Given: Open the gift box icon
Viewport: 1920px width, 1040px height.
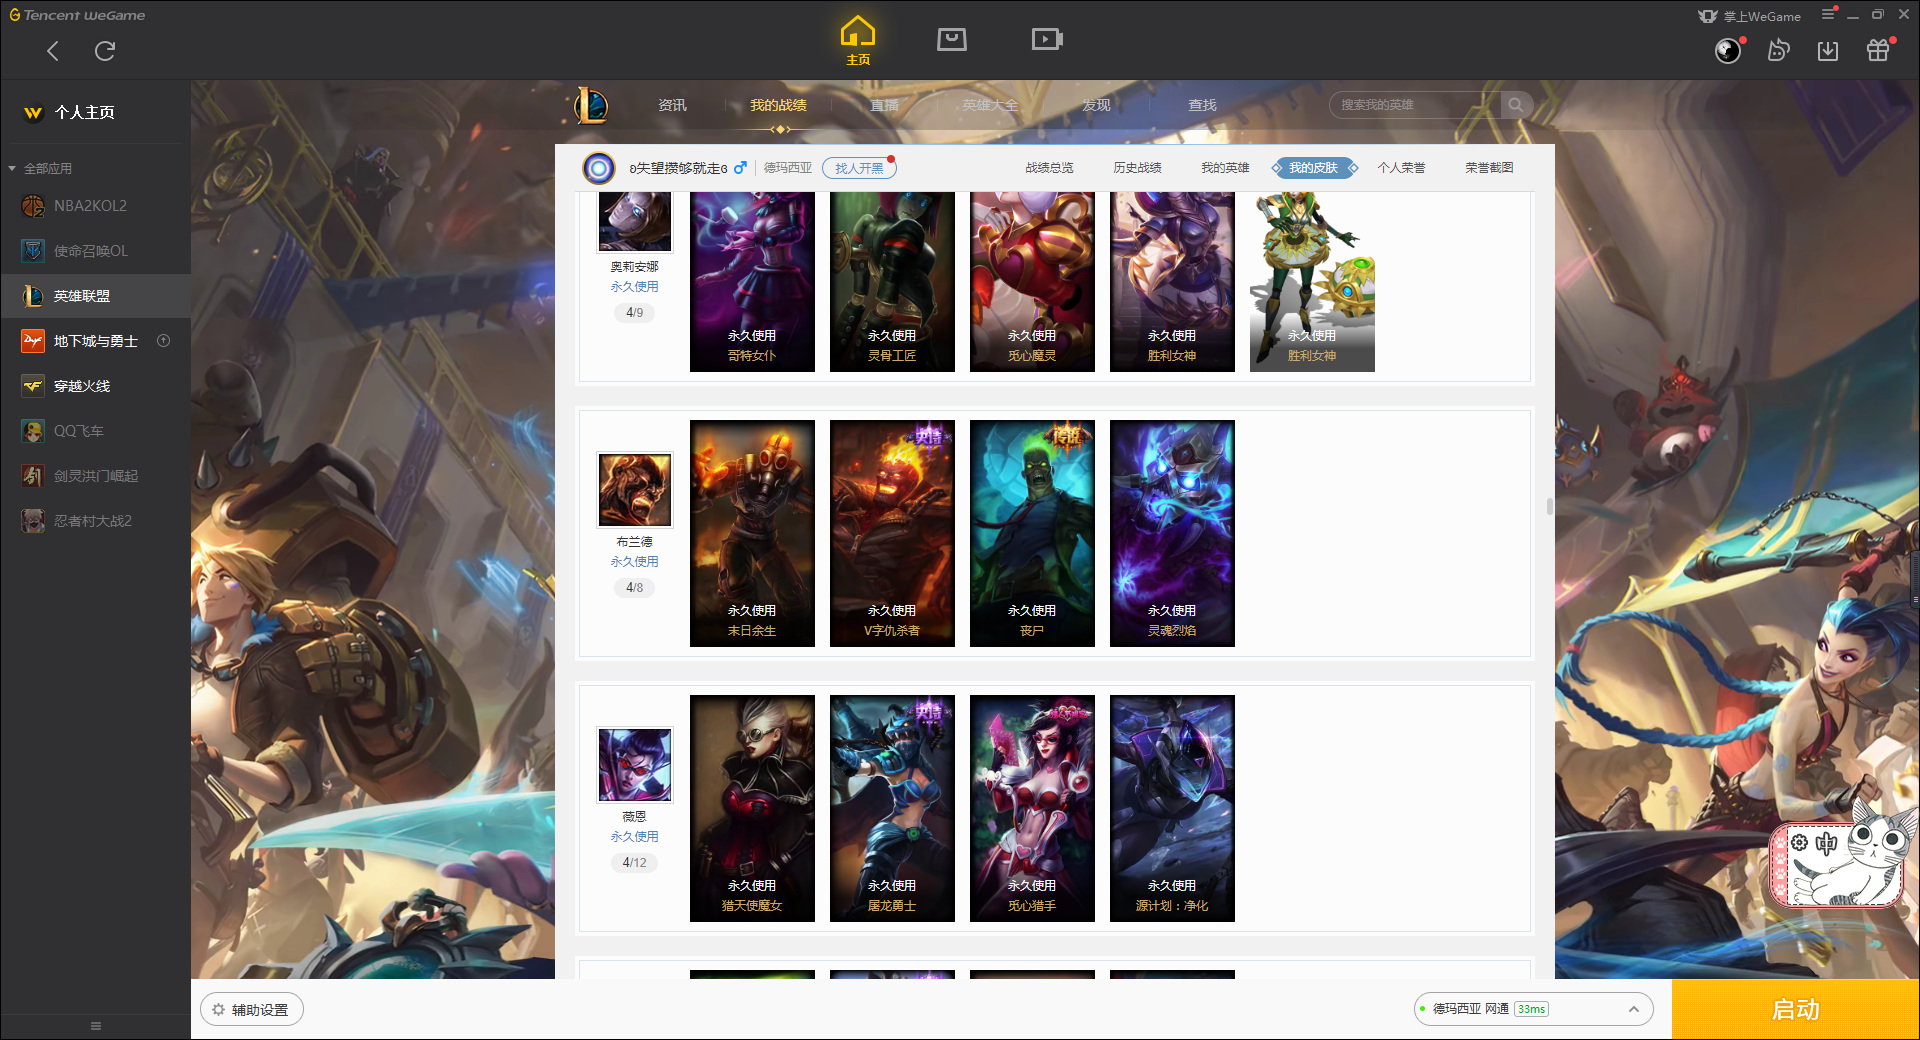Looking at the screenshot, I should (x=1878, y=50).
